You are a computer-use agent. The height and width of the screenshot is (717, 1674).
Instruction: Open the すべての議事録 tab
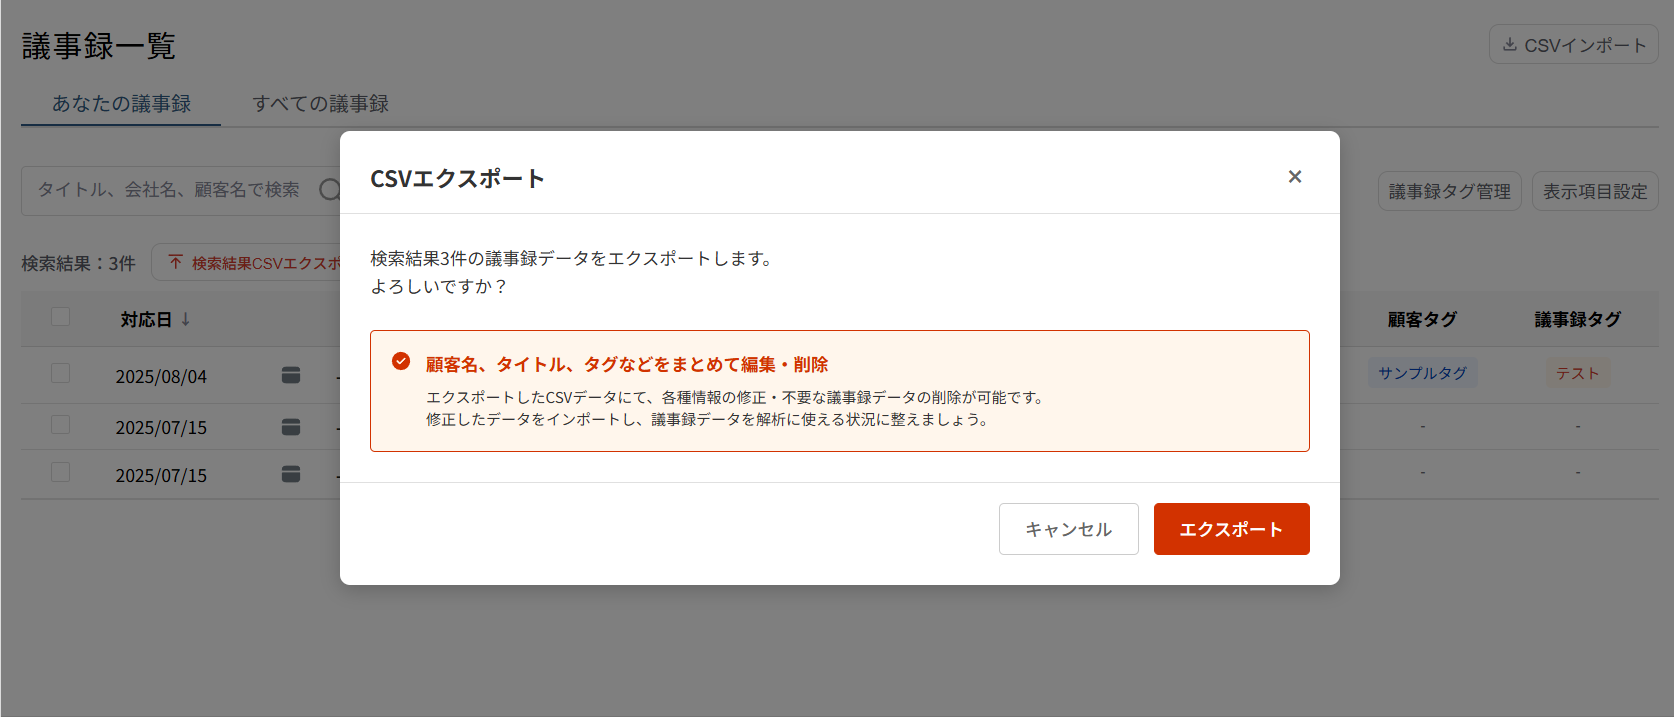320,104
